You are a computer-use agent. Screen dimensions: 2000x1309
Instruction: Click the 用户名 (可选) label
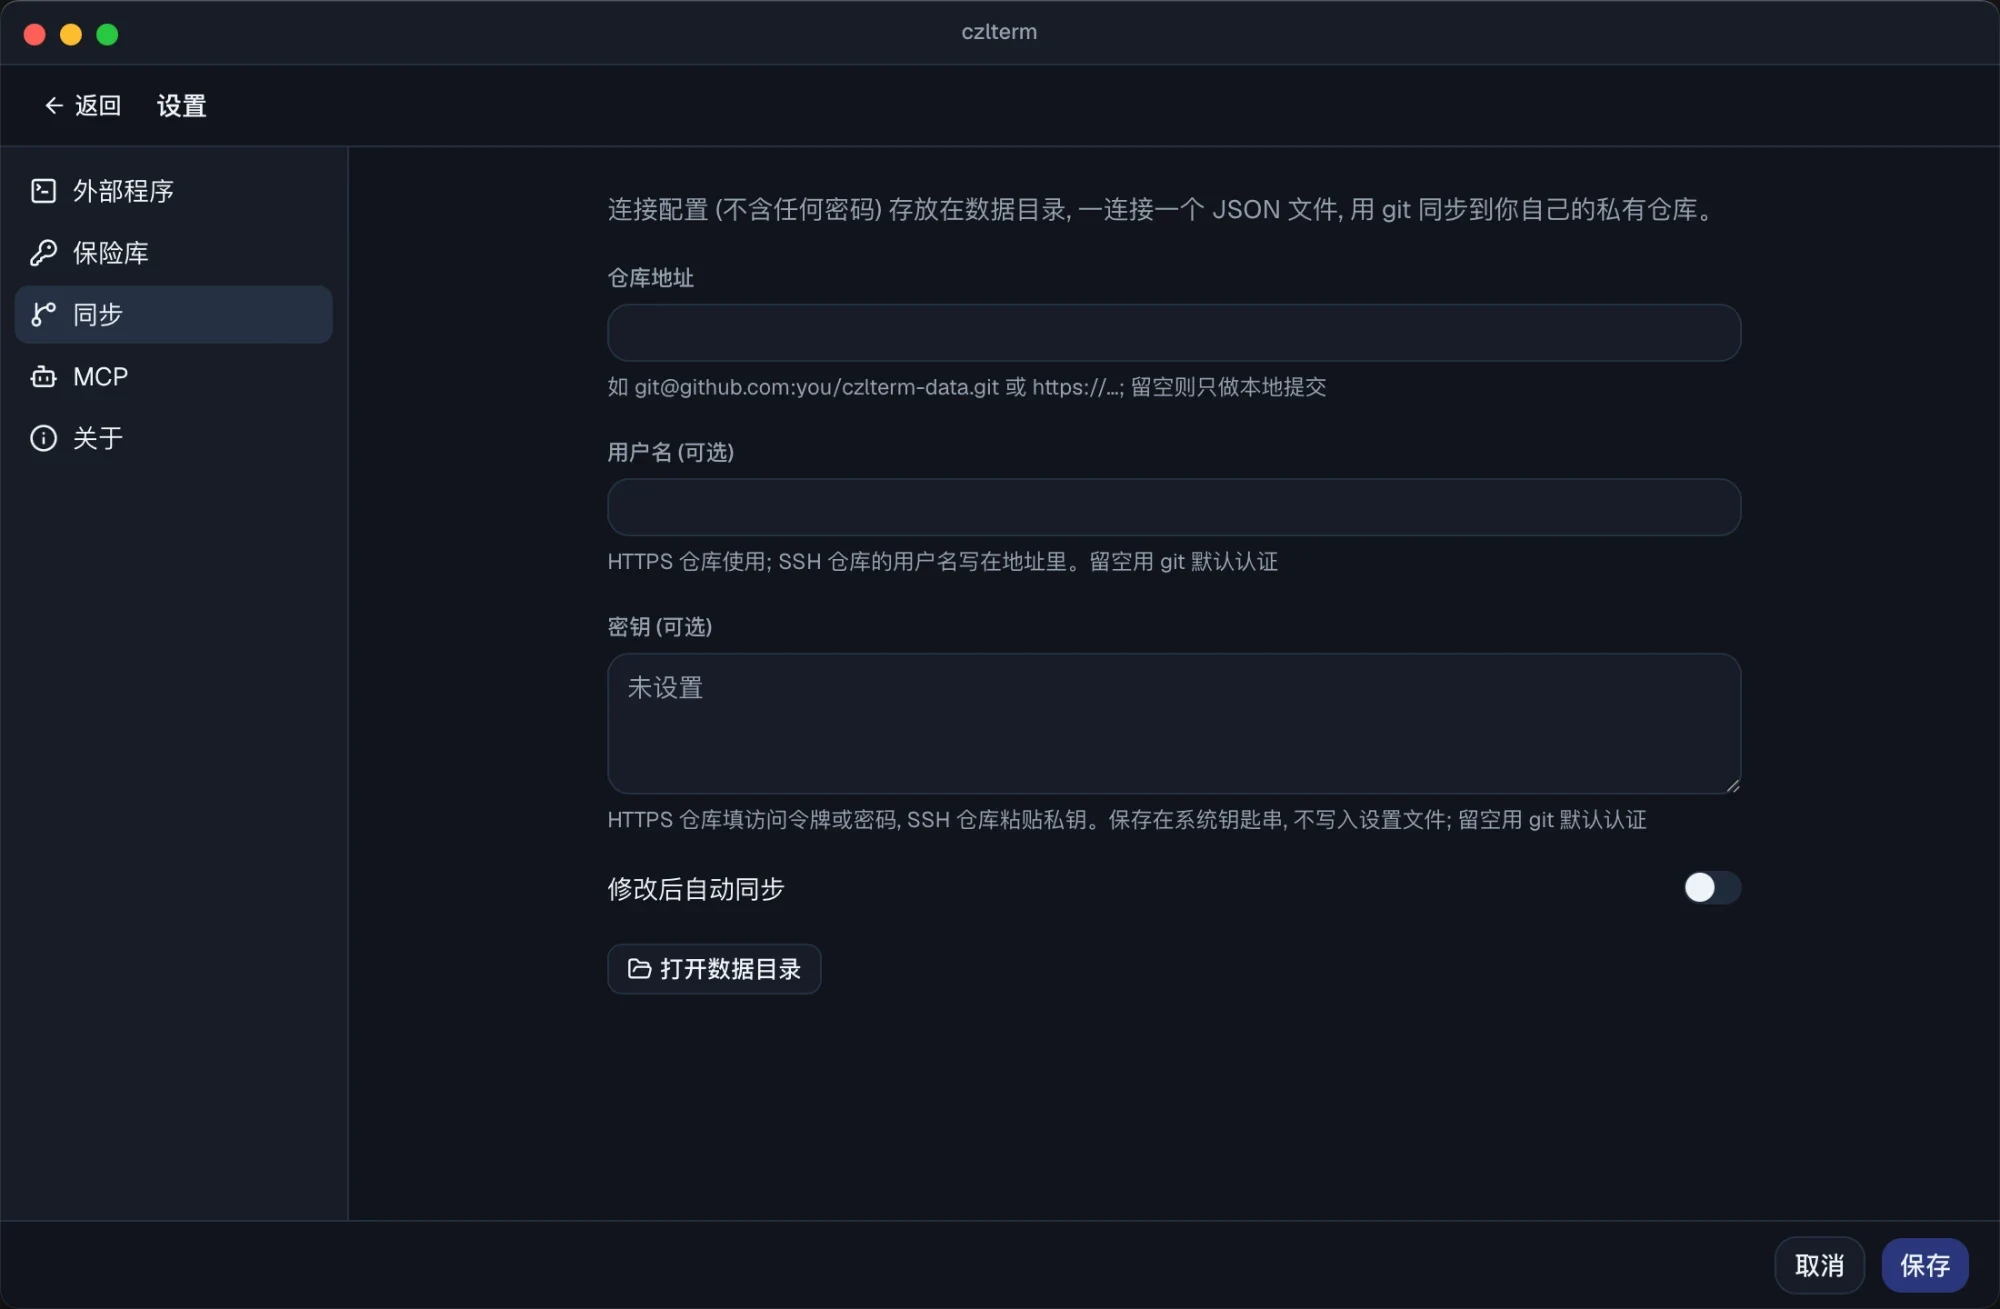(671, 452)
